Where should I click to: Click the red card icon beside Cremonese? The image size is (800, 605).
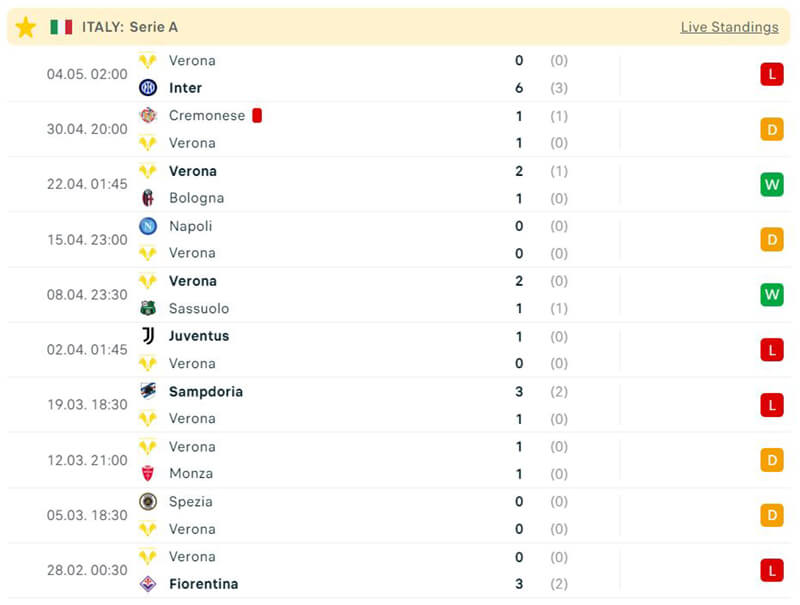coord(257,116)
